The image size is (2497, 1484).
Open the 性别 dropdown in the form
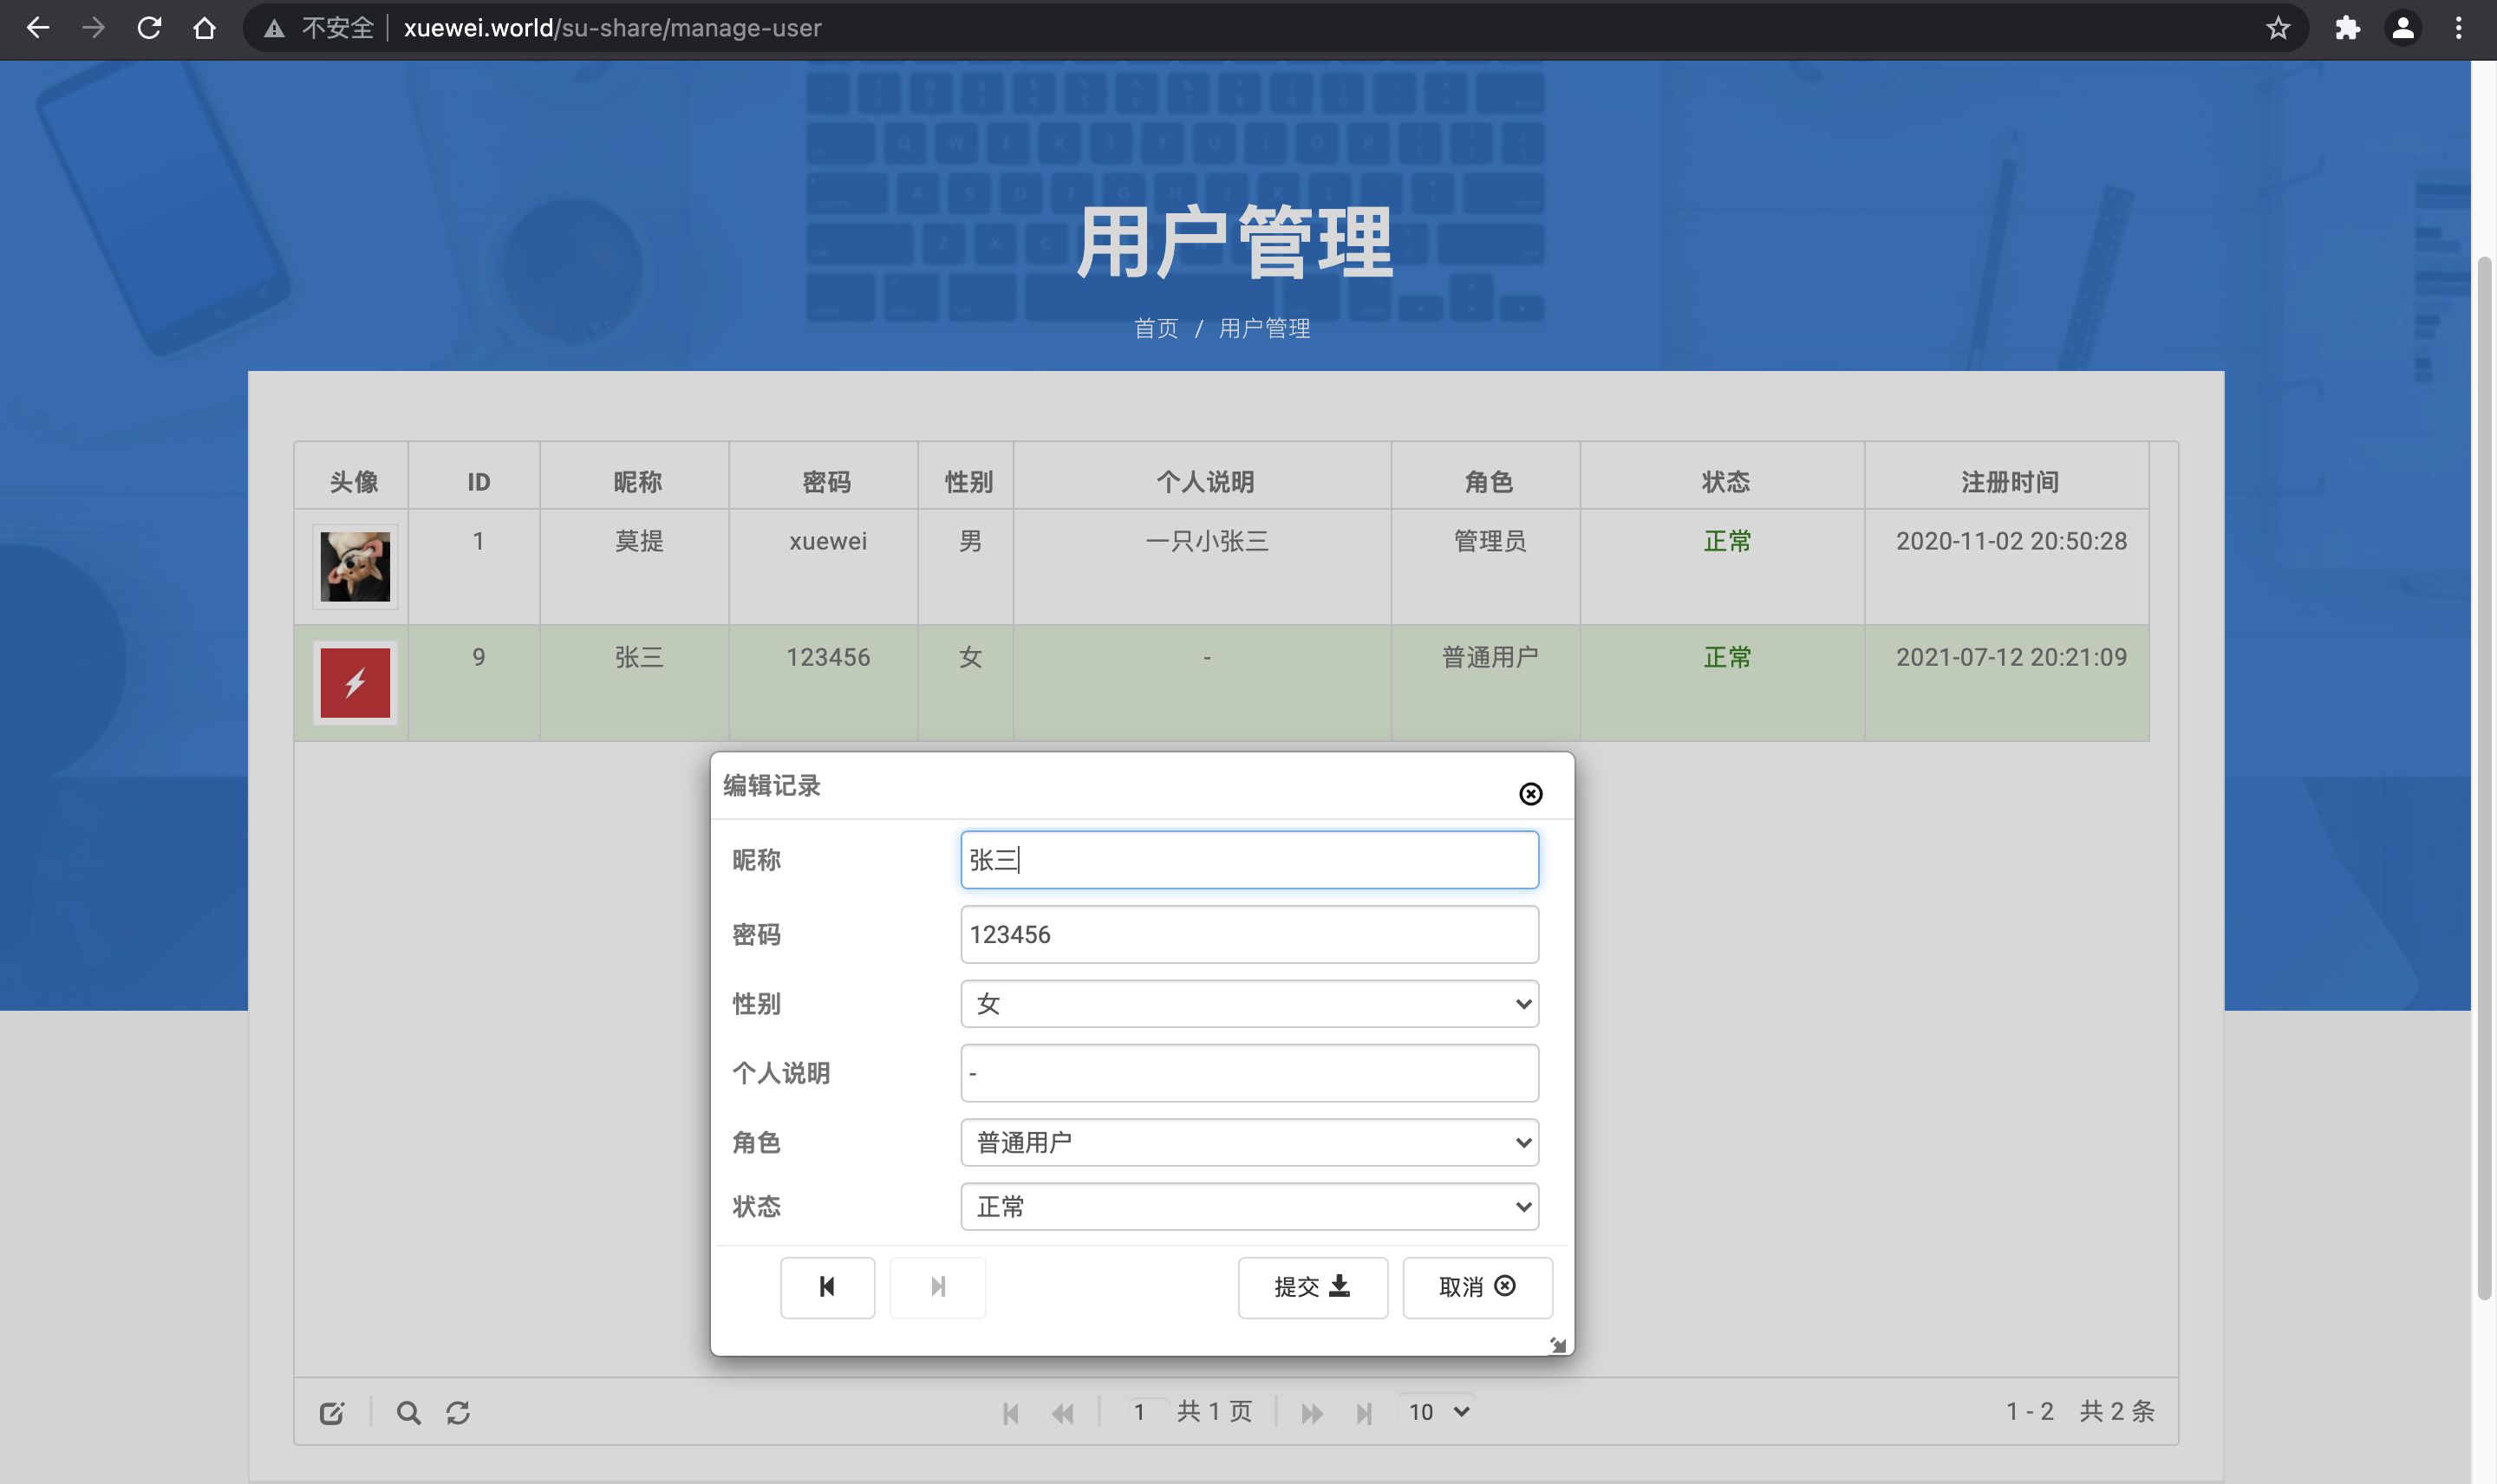[x=1249, y=1003]
